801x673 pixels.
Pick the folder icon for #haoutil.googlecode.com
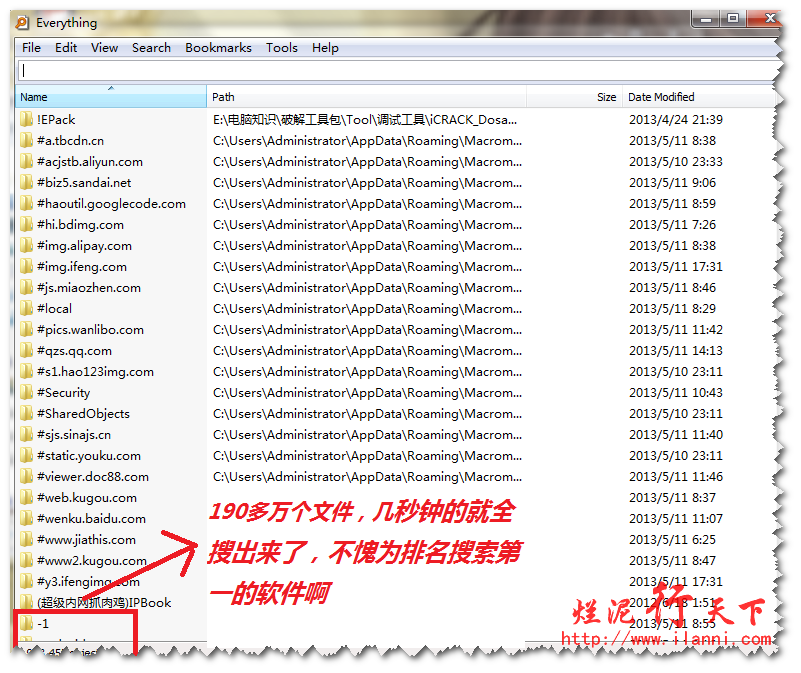click(27, 203)
